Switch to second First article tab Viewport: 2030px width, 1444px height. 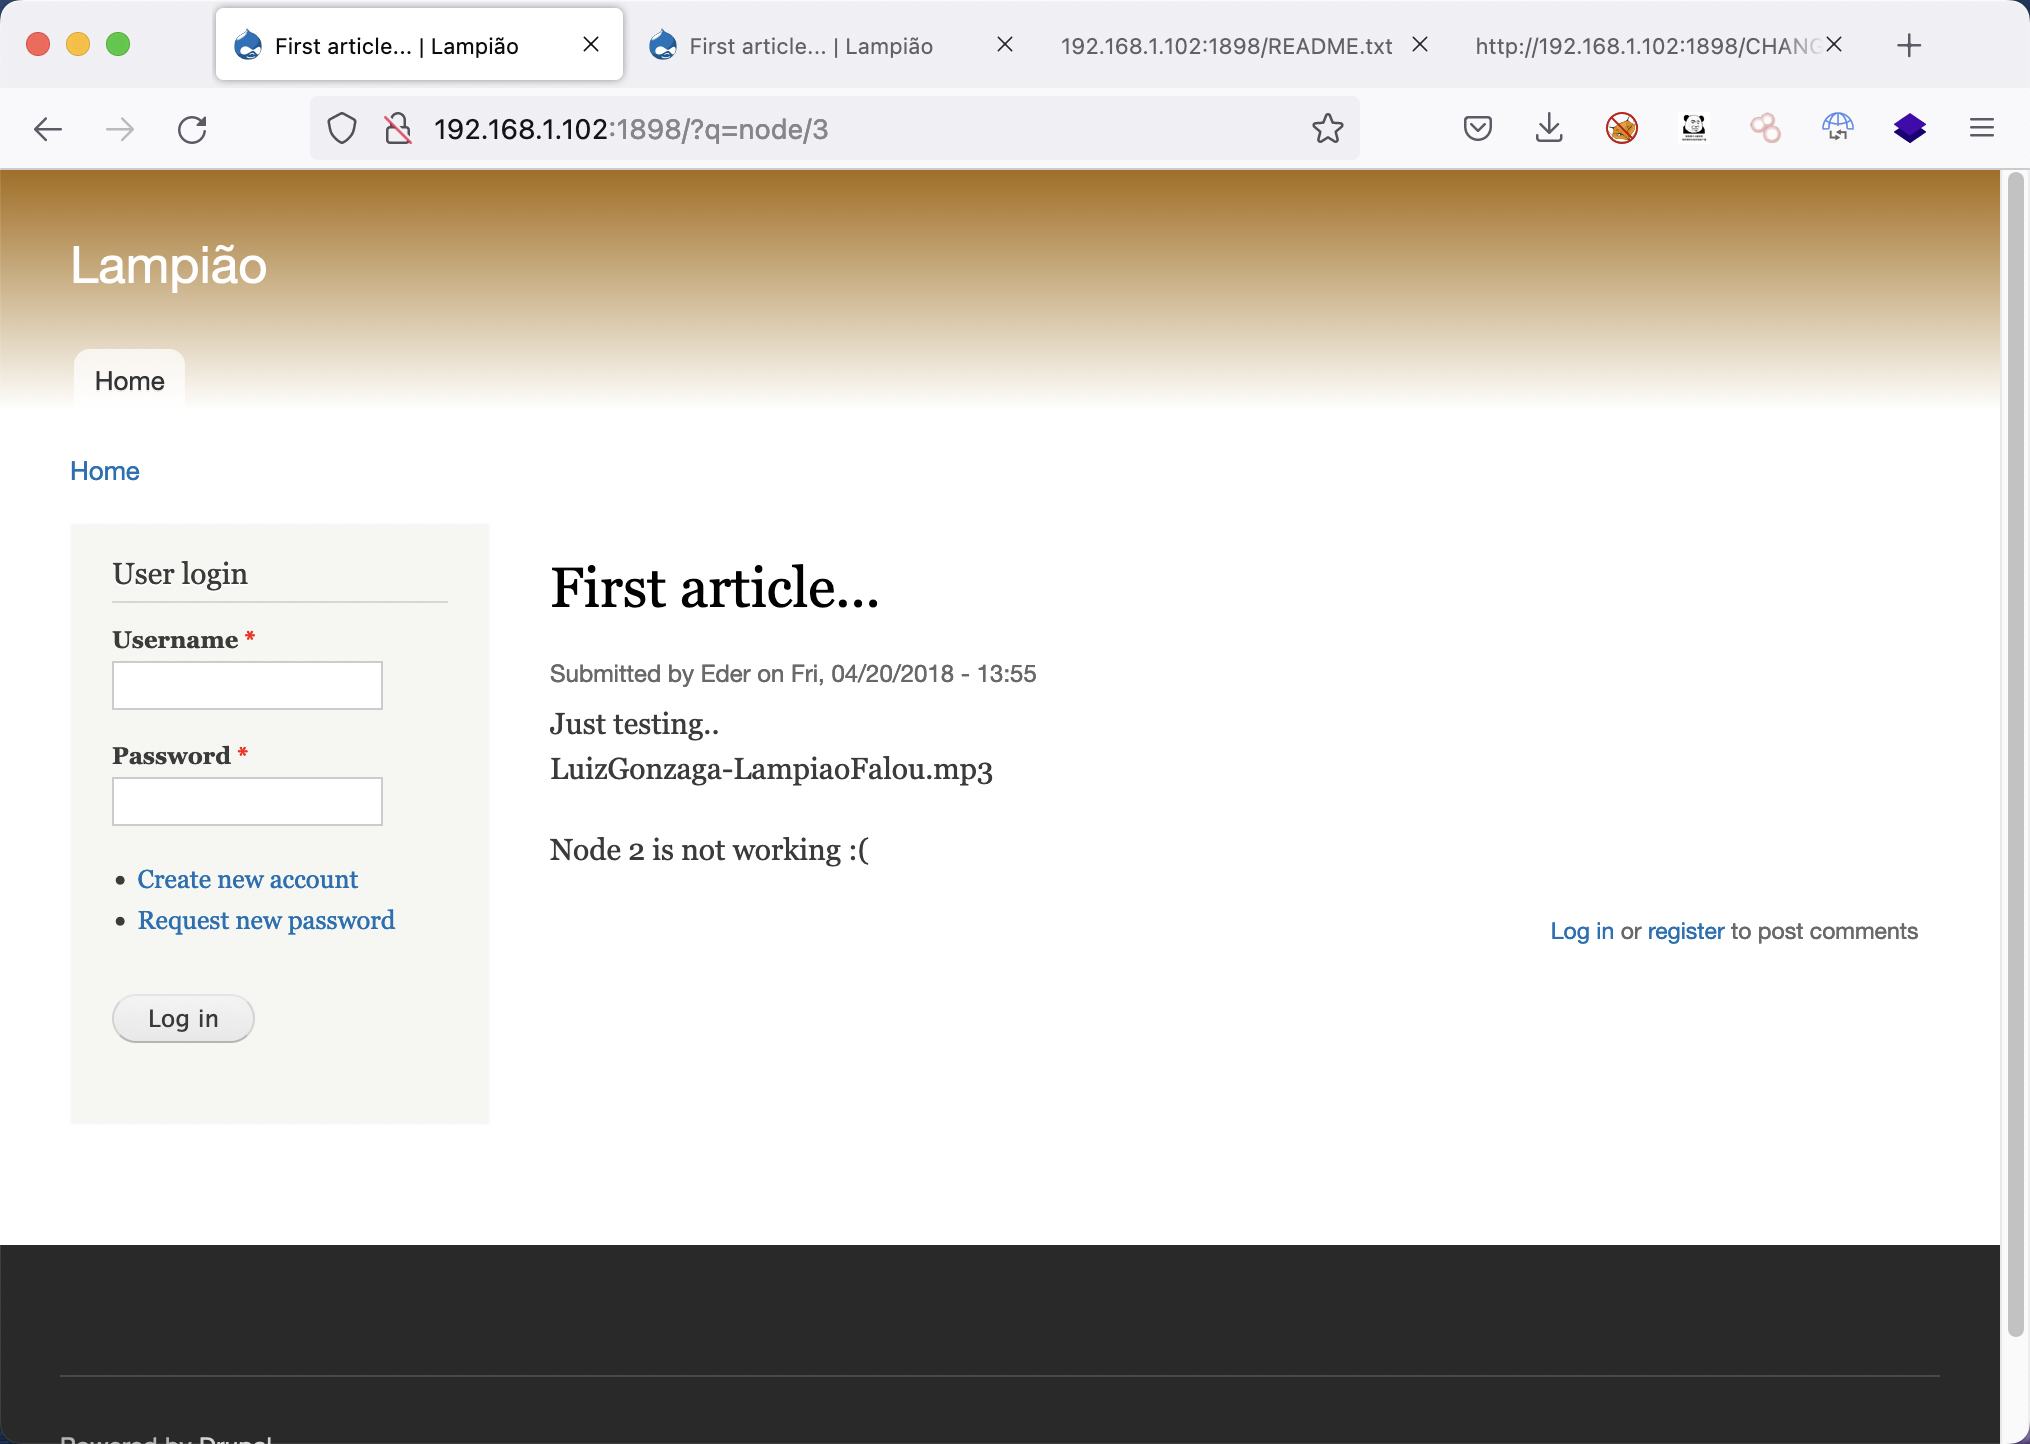tap(810, 46)
